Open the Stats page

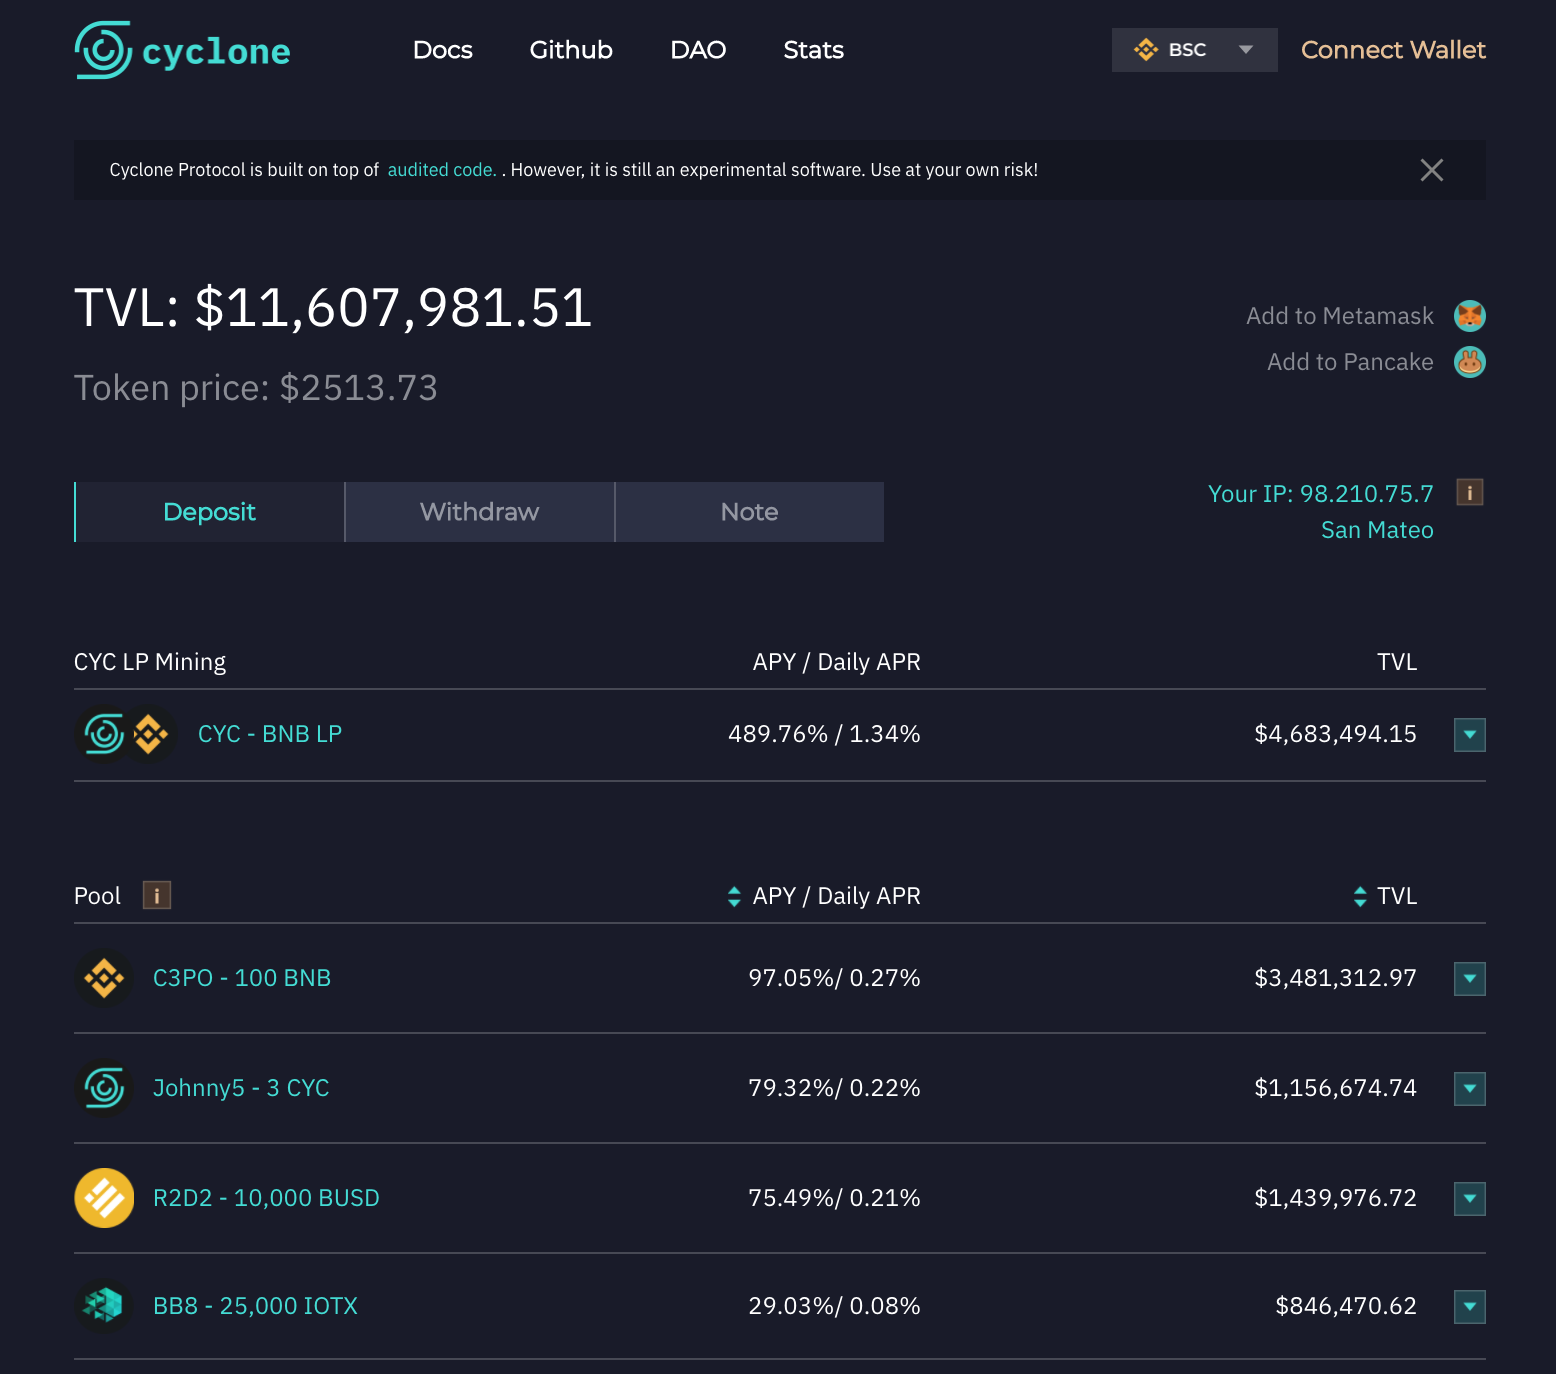click(x=814, y=50)
